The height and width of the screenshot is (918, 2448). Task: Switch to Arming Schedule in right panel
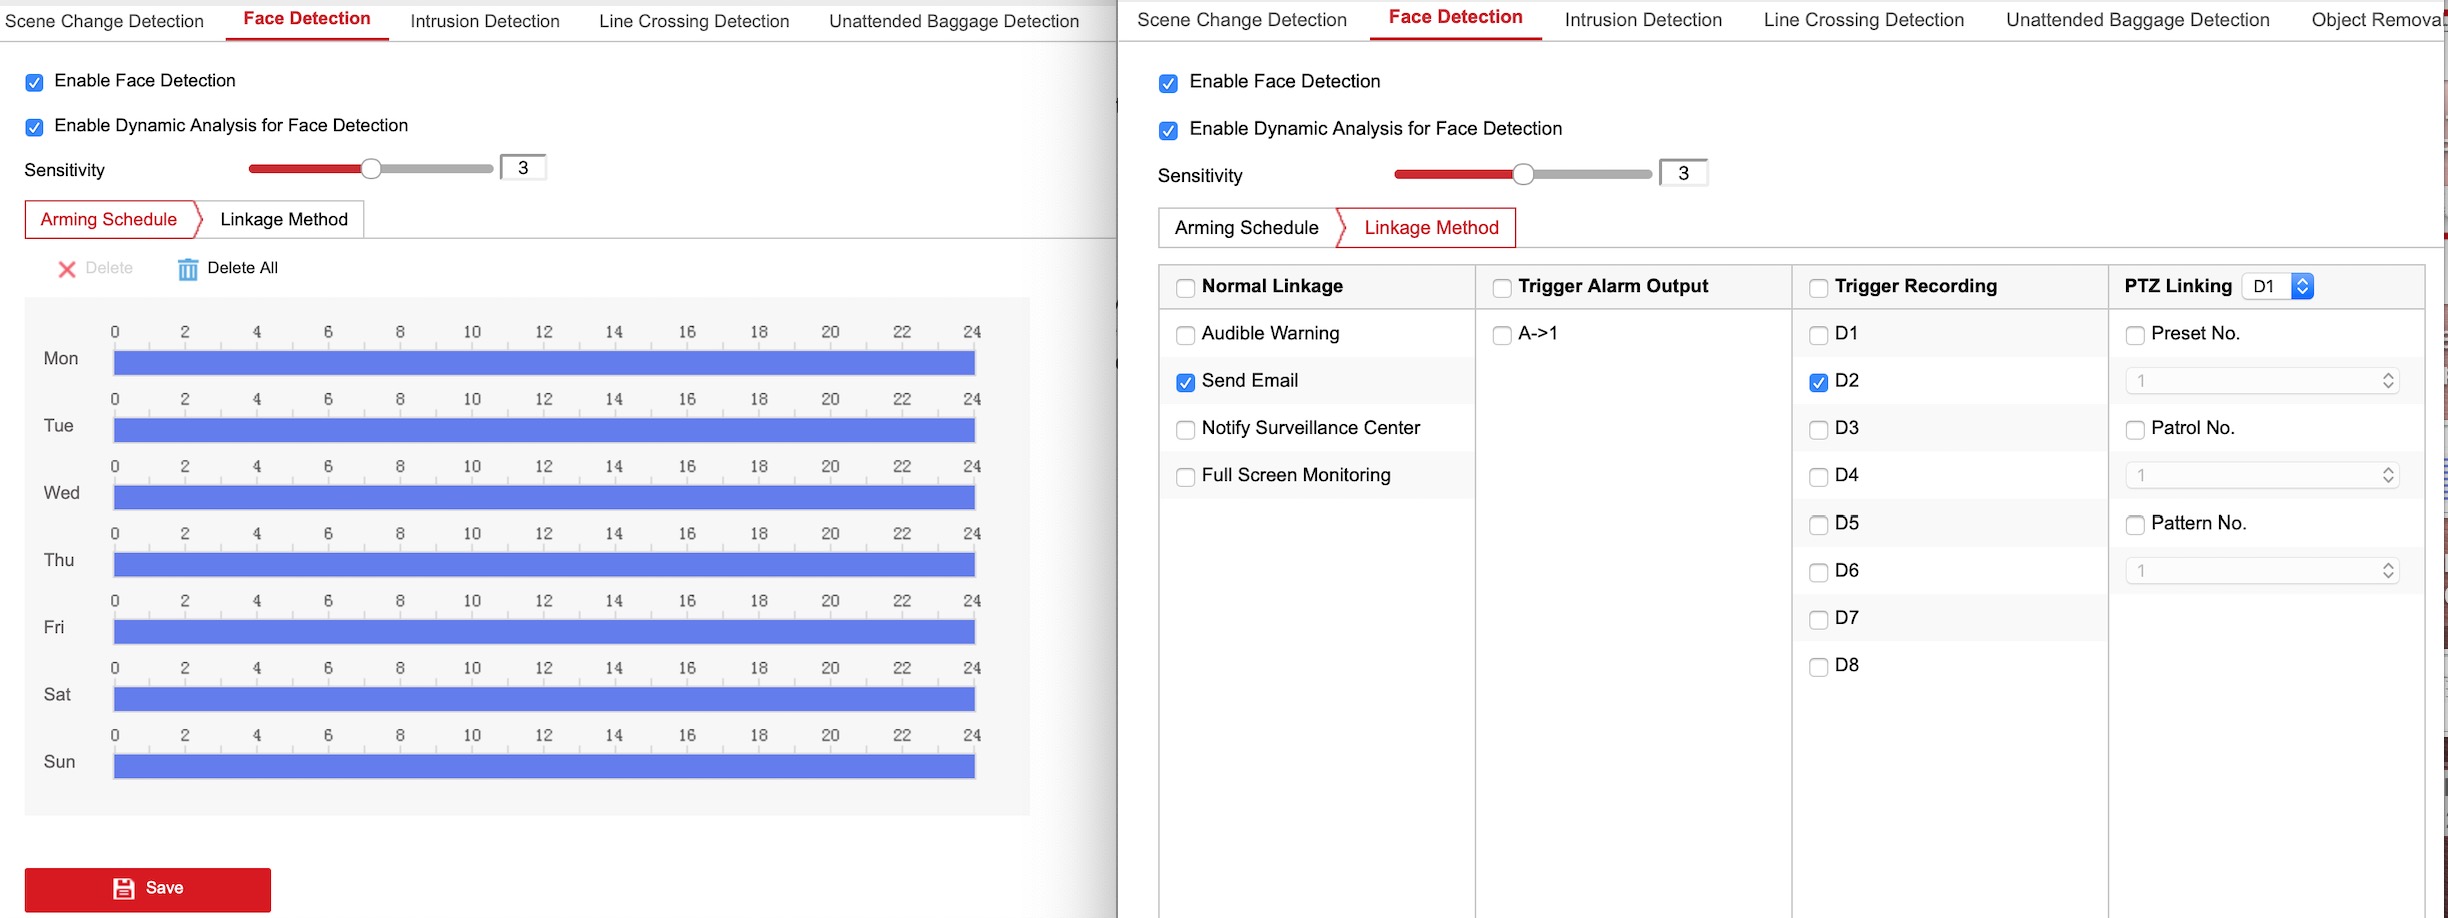coord(1246,228)
